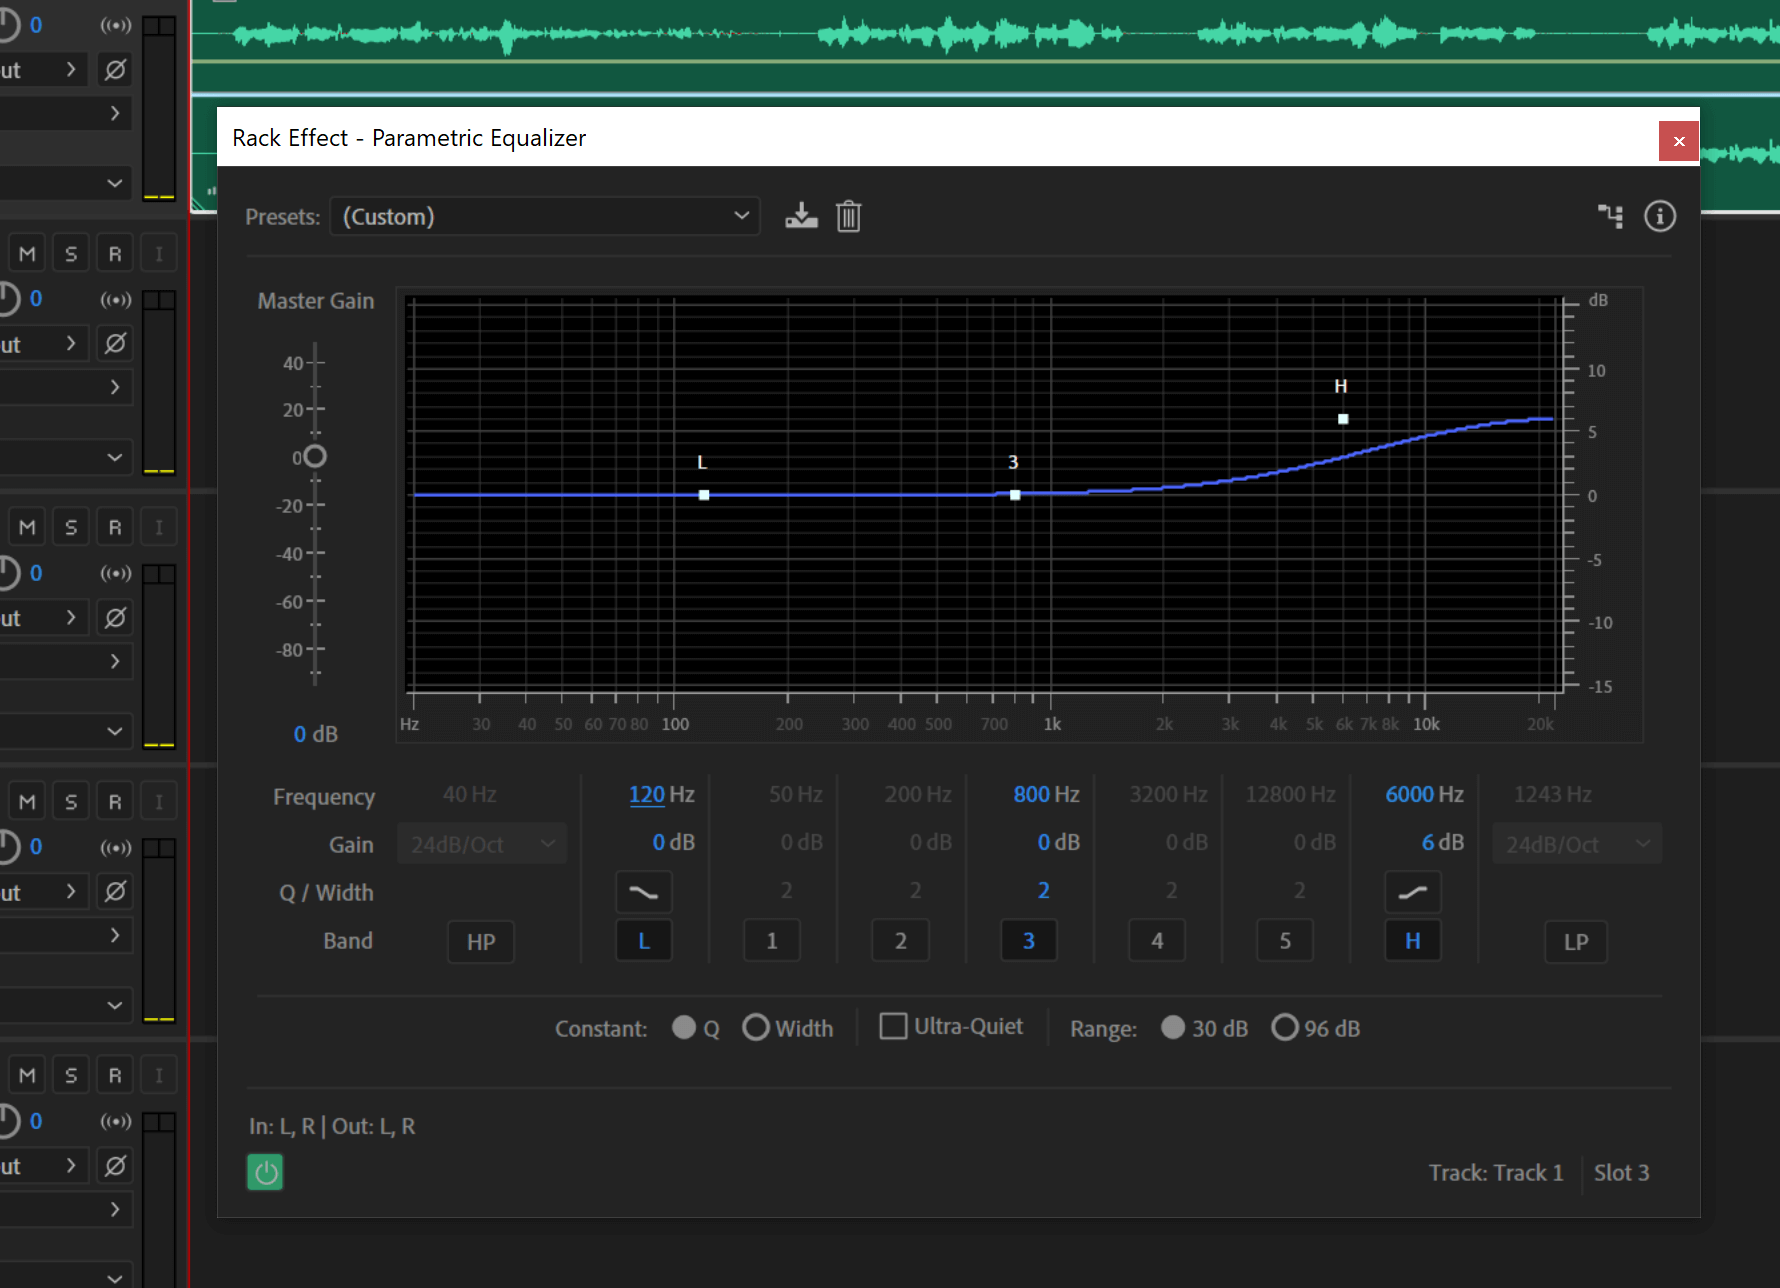Enable band 4

(x=1157, y=941)
